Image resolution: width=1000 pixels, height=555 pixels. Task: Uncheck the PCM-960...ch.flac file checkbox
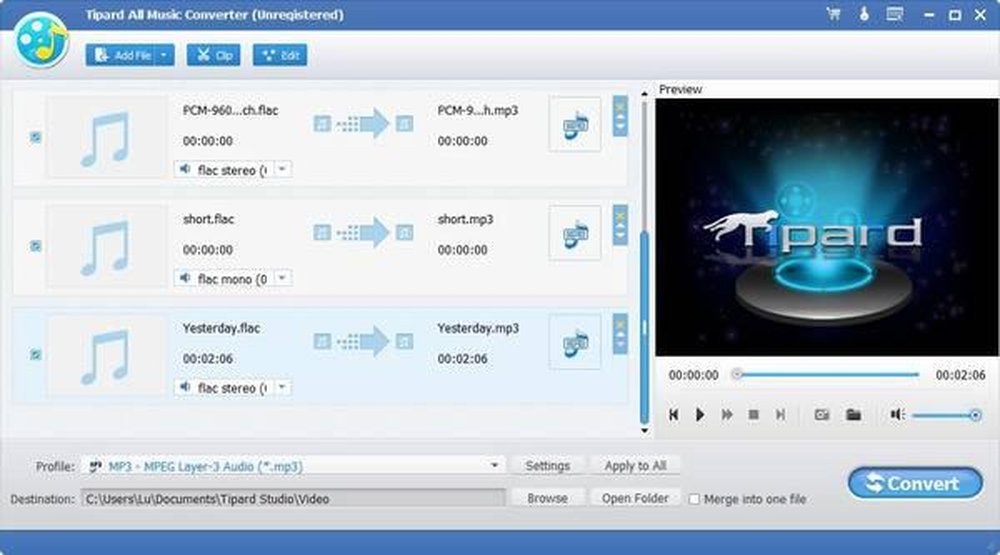36,137
